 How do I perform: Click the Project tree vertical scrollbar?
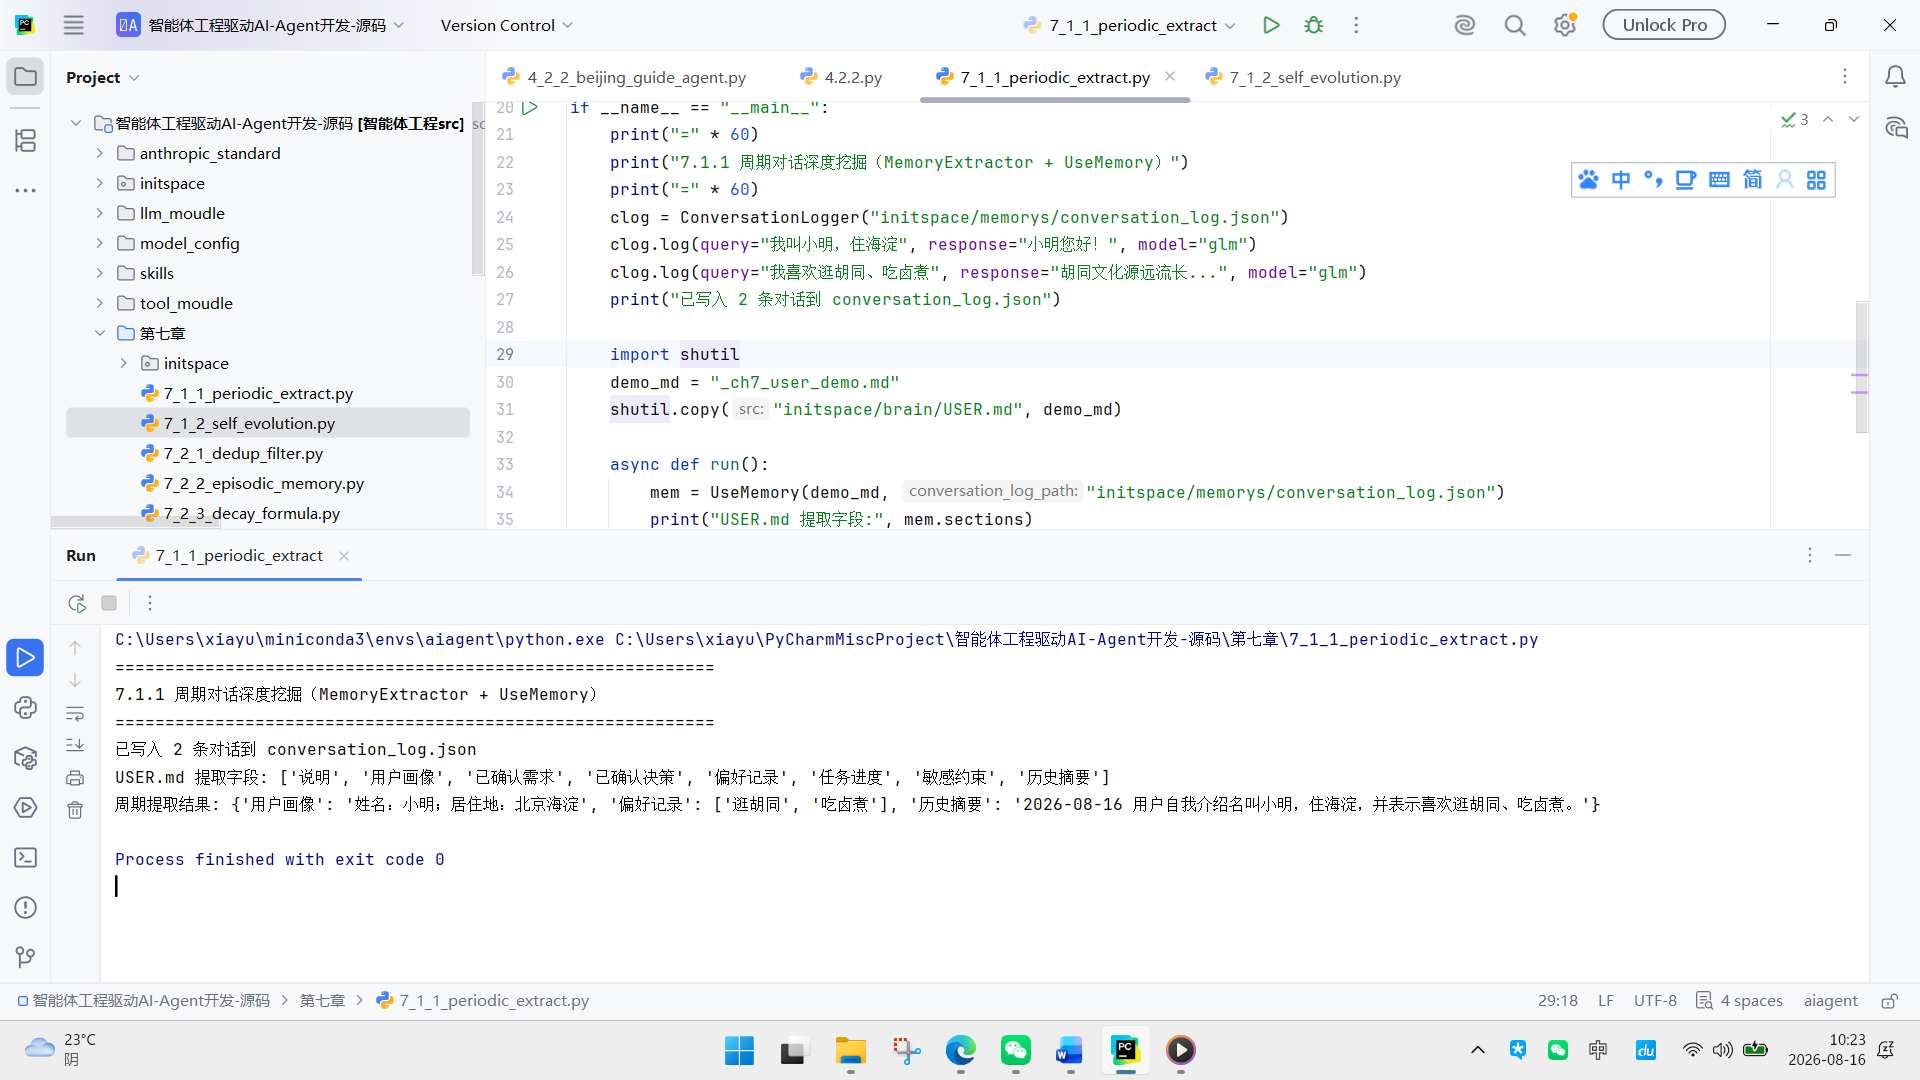(477, 190)
